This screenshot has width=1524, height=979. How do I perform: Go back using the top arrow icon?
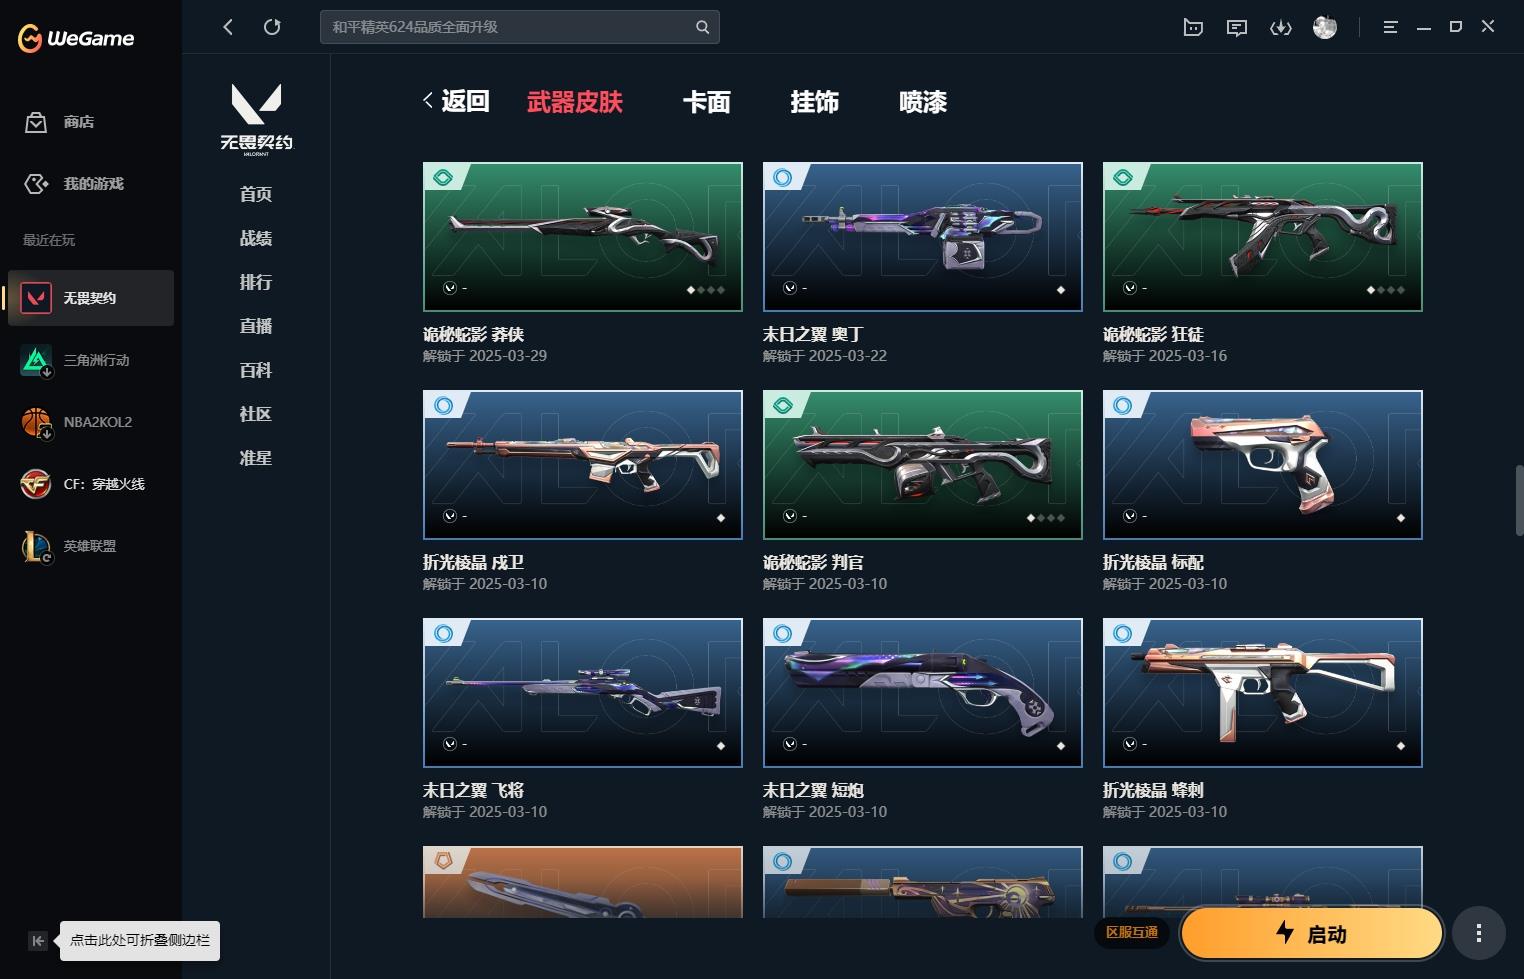(228, 27)
